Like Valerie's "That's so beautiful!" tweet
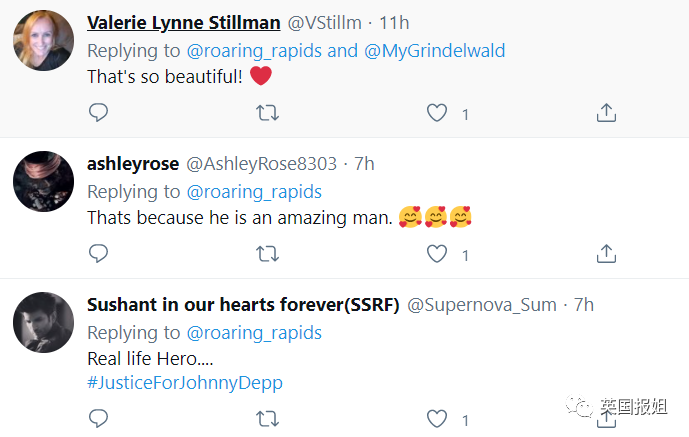 [437, 113]
